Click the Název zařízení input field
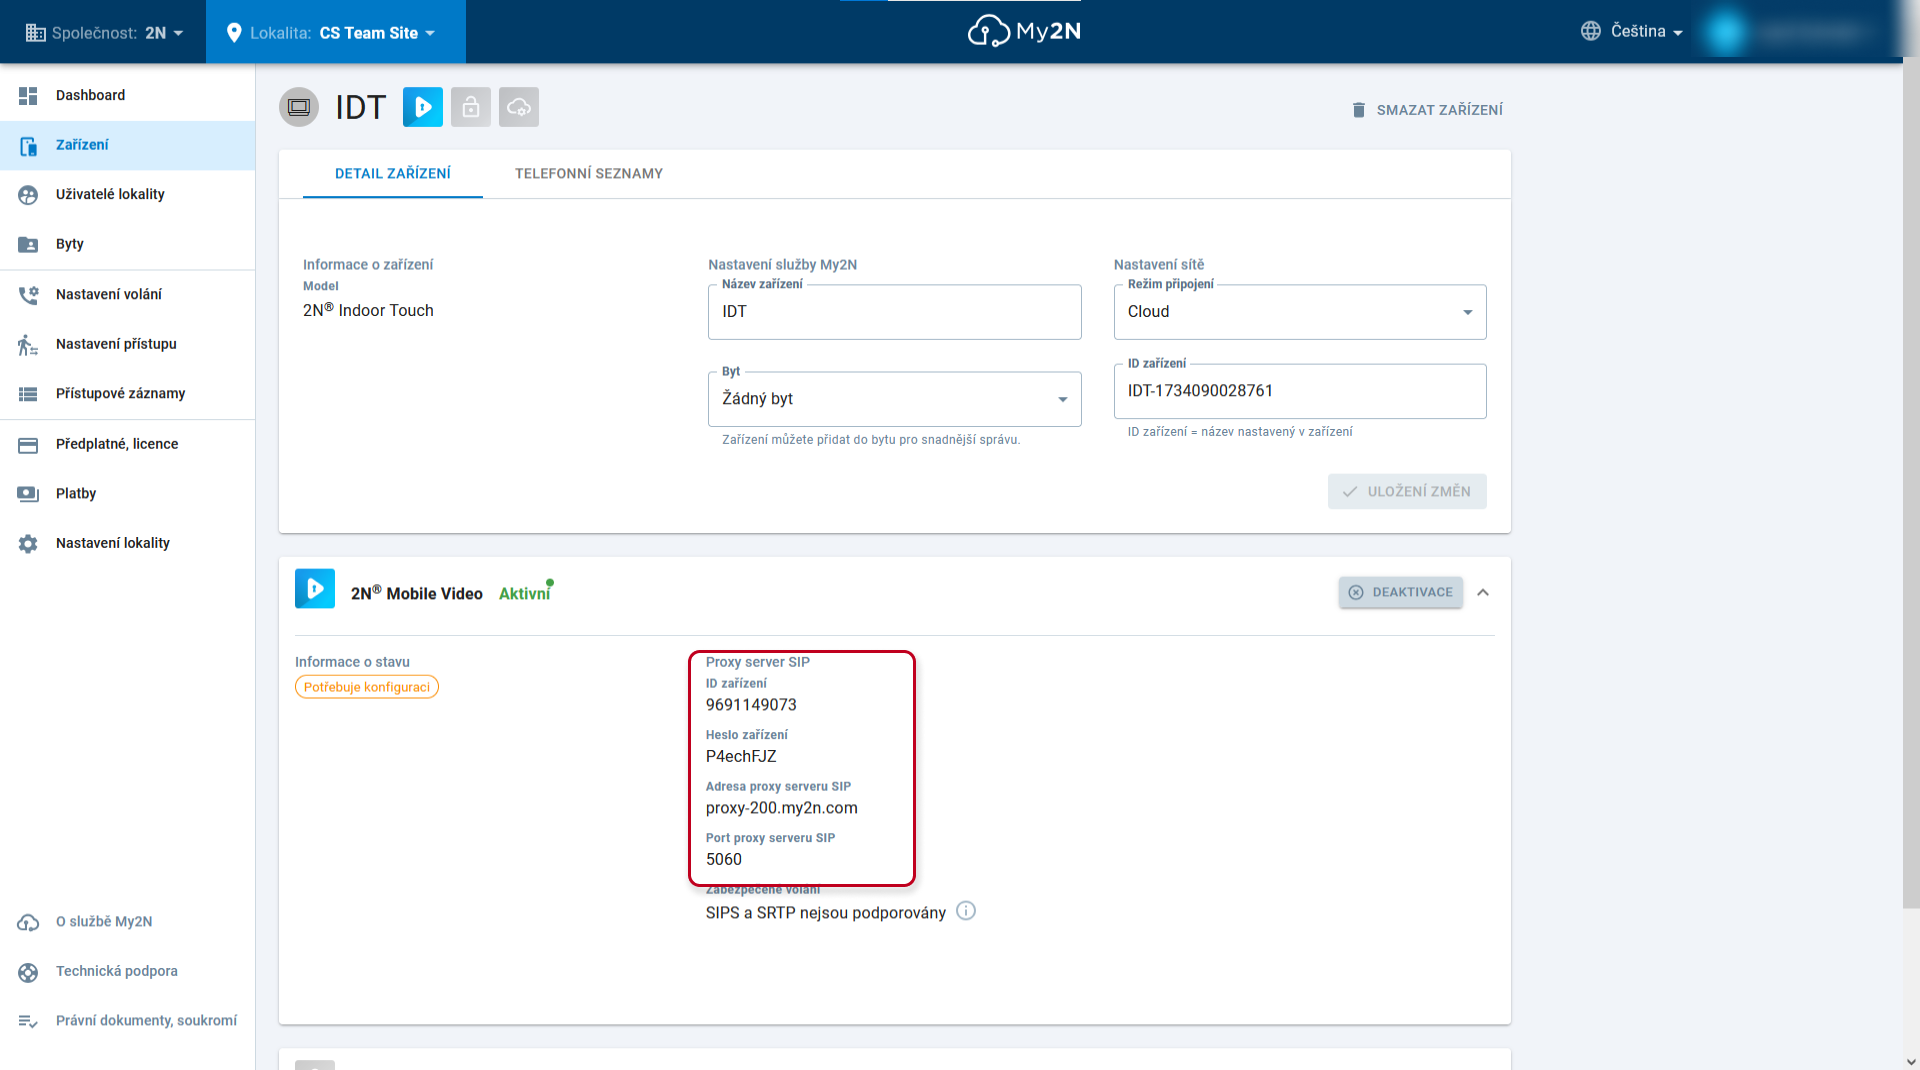The image size is (1920, 1070). (895, 312)
